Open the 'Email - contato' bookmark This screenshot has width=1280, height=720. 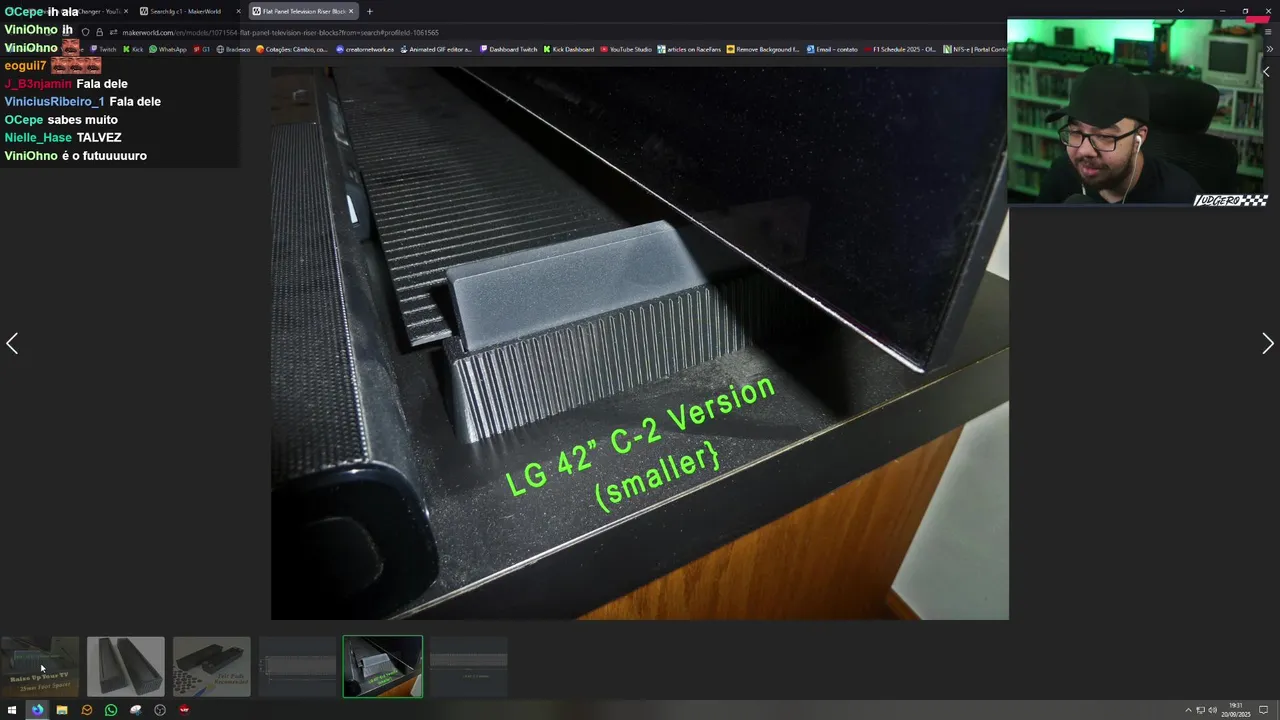(832, 49)
